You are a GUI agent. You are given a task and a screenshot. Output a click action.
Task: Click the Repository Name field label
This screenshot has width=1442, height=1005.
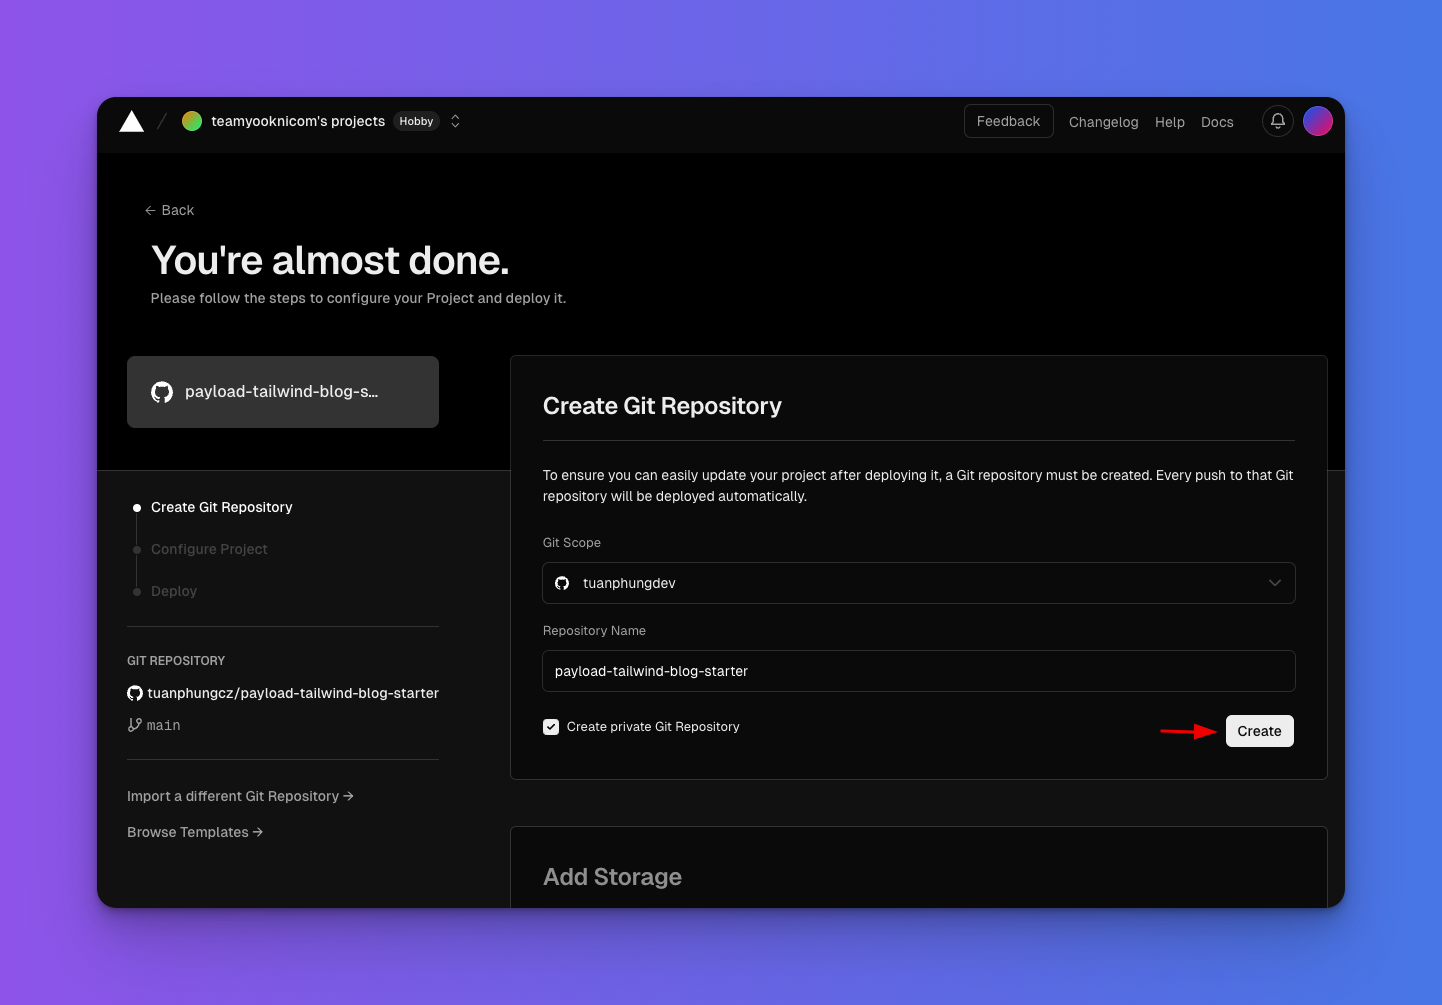594,631
